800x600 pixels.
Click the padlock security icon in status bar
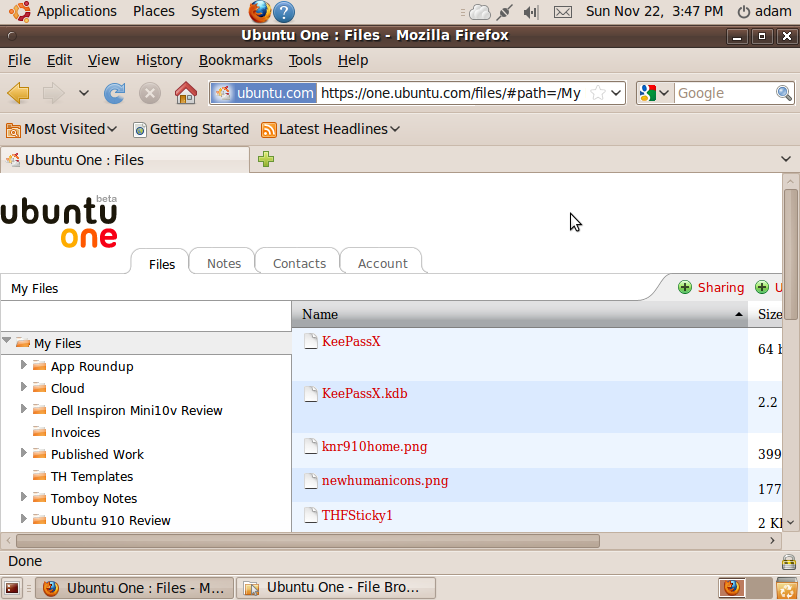[789, 562]
